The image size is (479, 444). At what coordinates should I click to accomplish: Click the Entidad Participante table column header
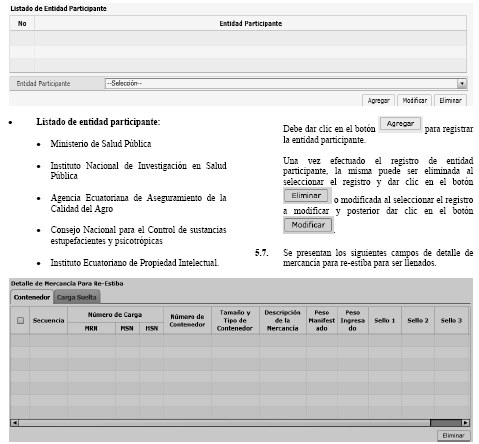(250, 24)
